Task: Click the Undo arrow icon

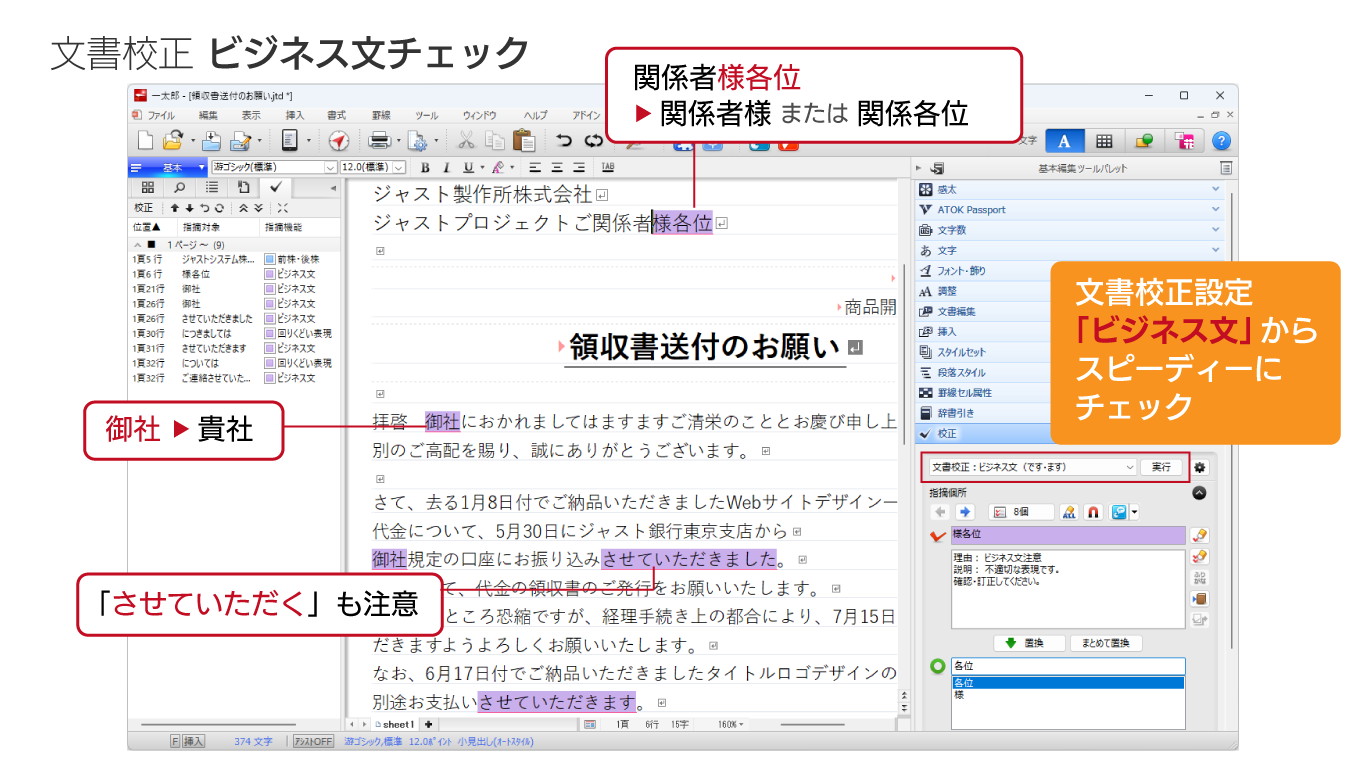Action: [565, 141]
